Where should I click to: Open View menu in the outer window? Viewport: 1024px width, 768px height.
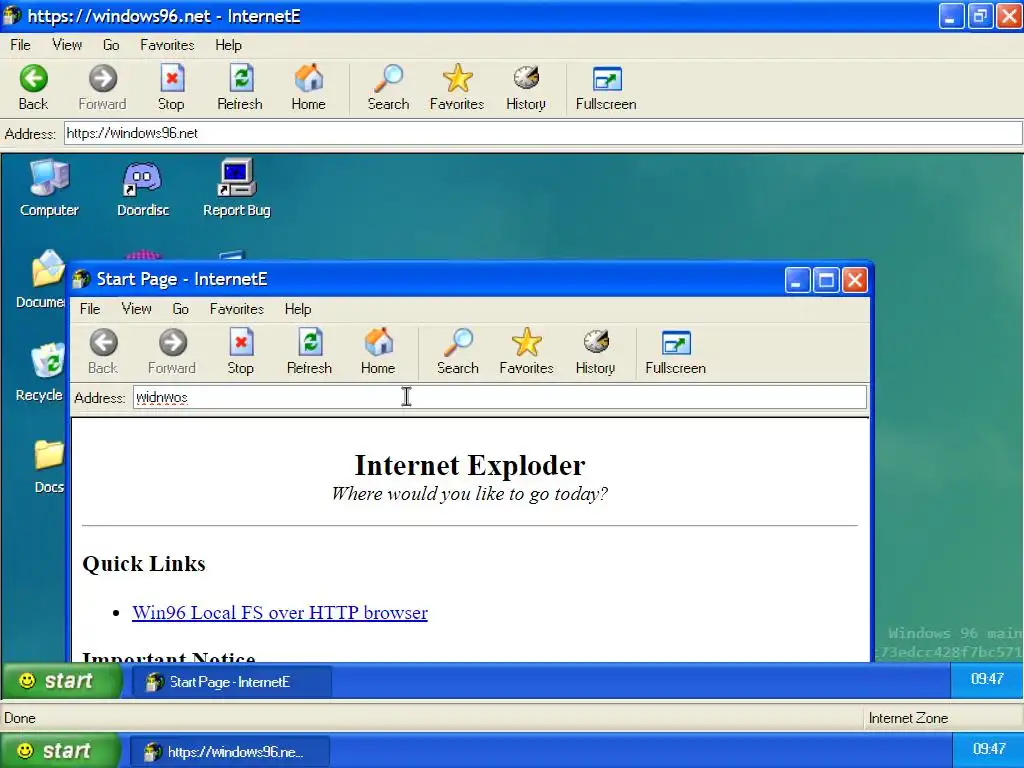click(67, 45)
